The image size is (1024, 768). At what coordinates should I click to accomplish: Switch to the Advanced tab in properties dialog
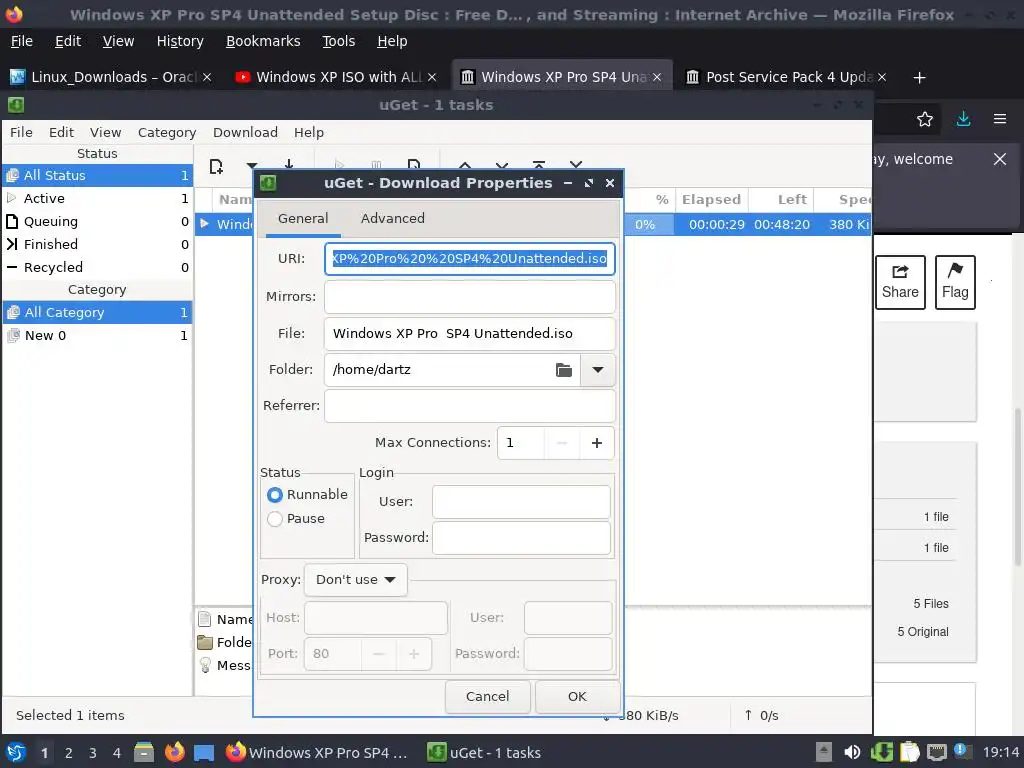(392, 218)
